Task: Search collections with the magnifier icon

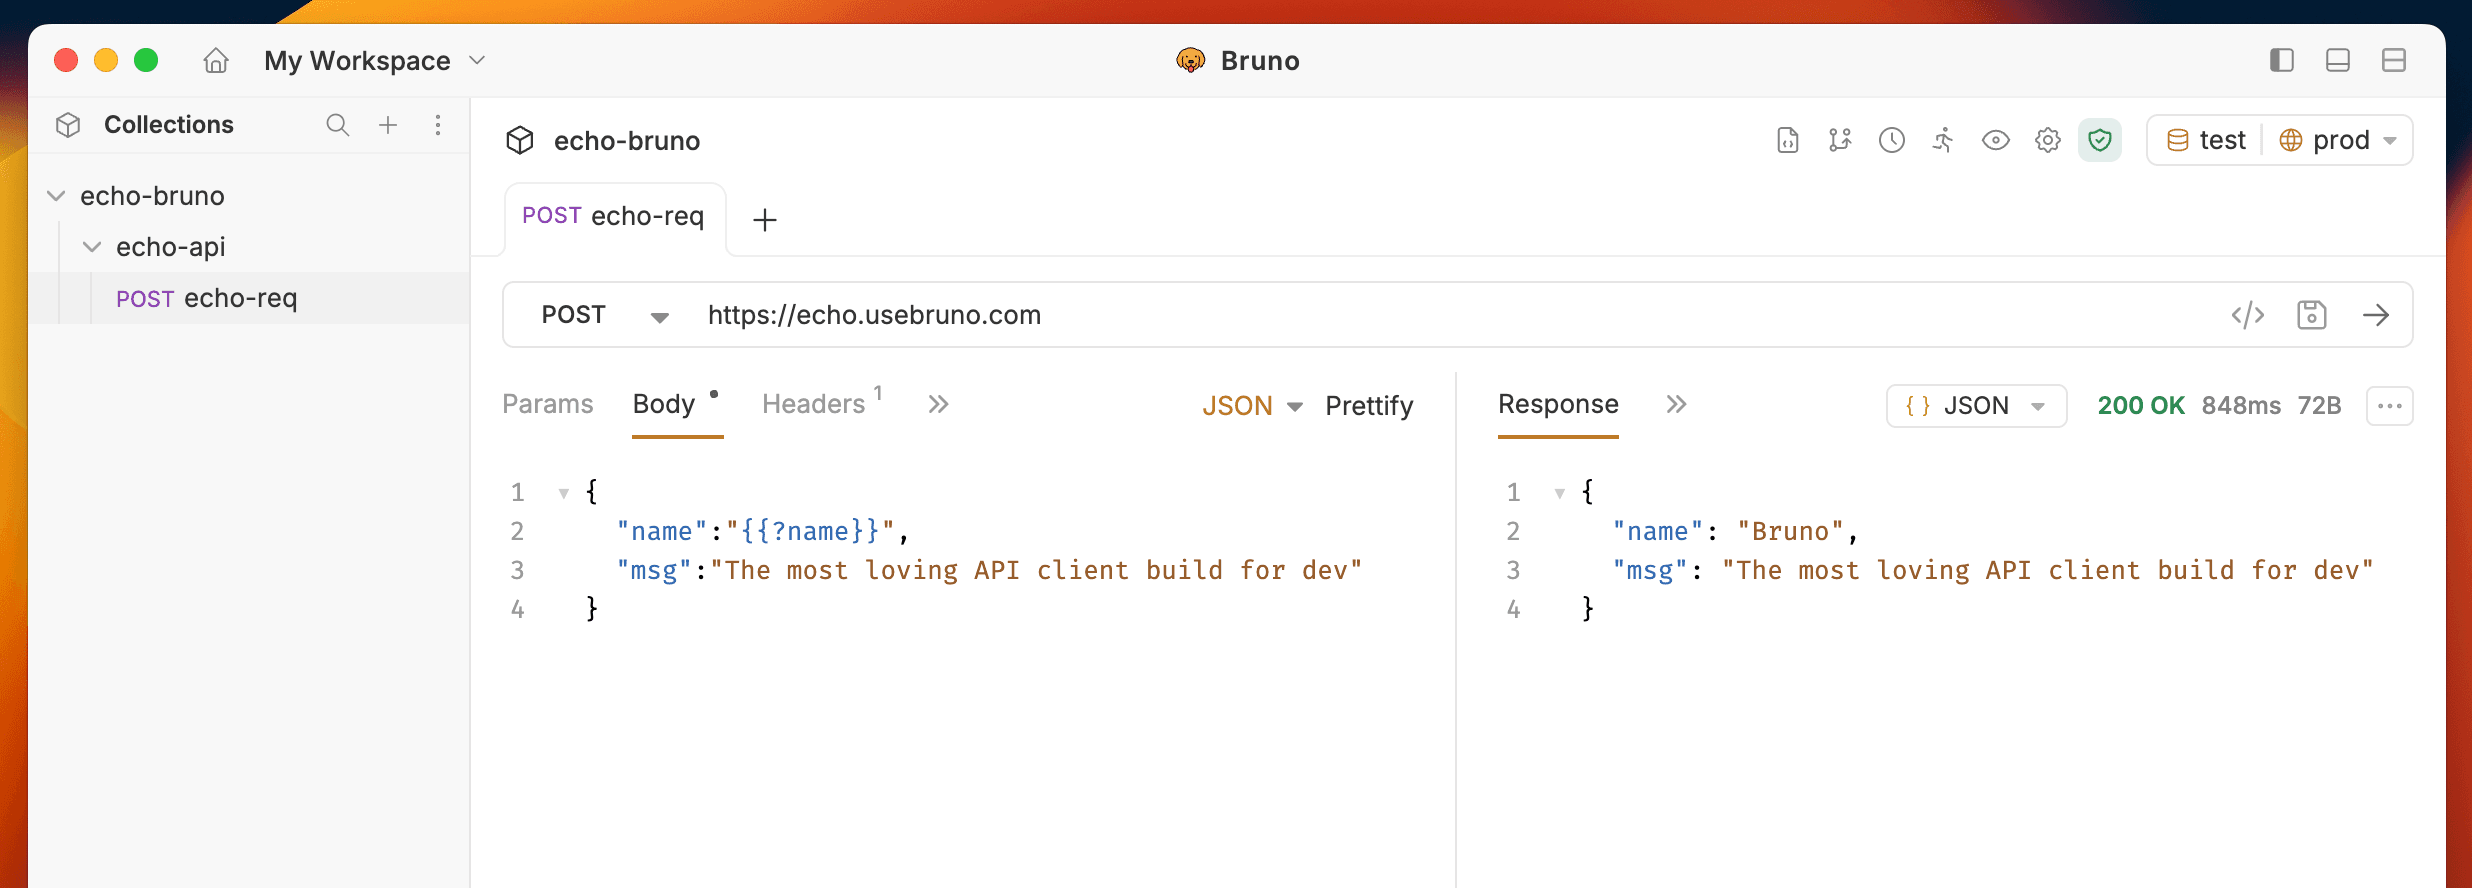Action: coord(338,125)
